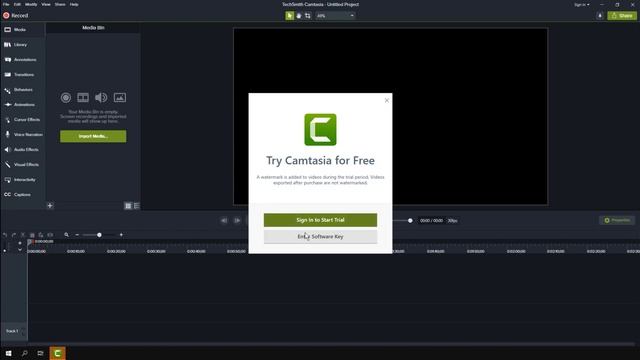Click the timeline zoom out minus
Viewport: 640px width, 360px height.
point(77,235)
